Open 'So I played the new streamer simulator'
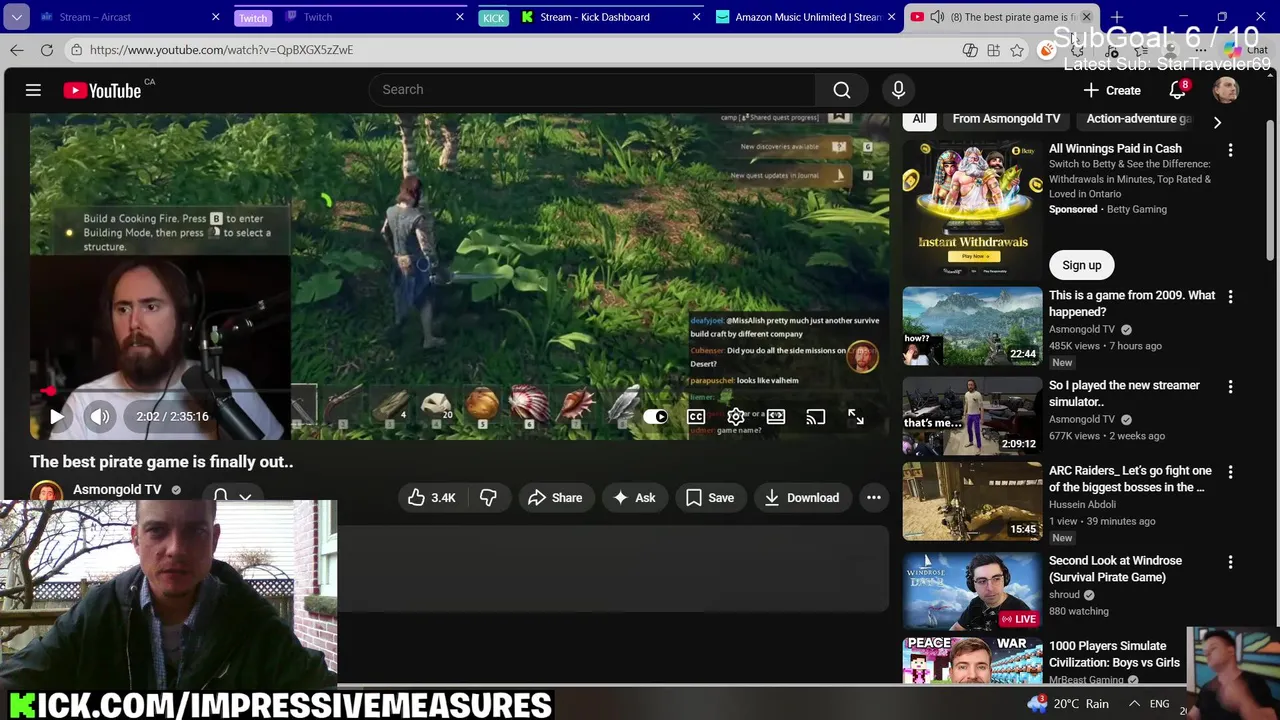 pos(1124,393)
